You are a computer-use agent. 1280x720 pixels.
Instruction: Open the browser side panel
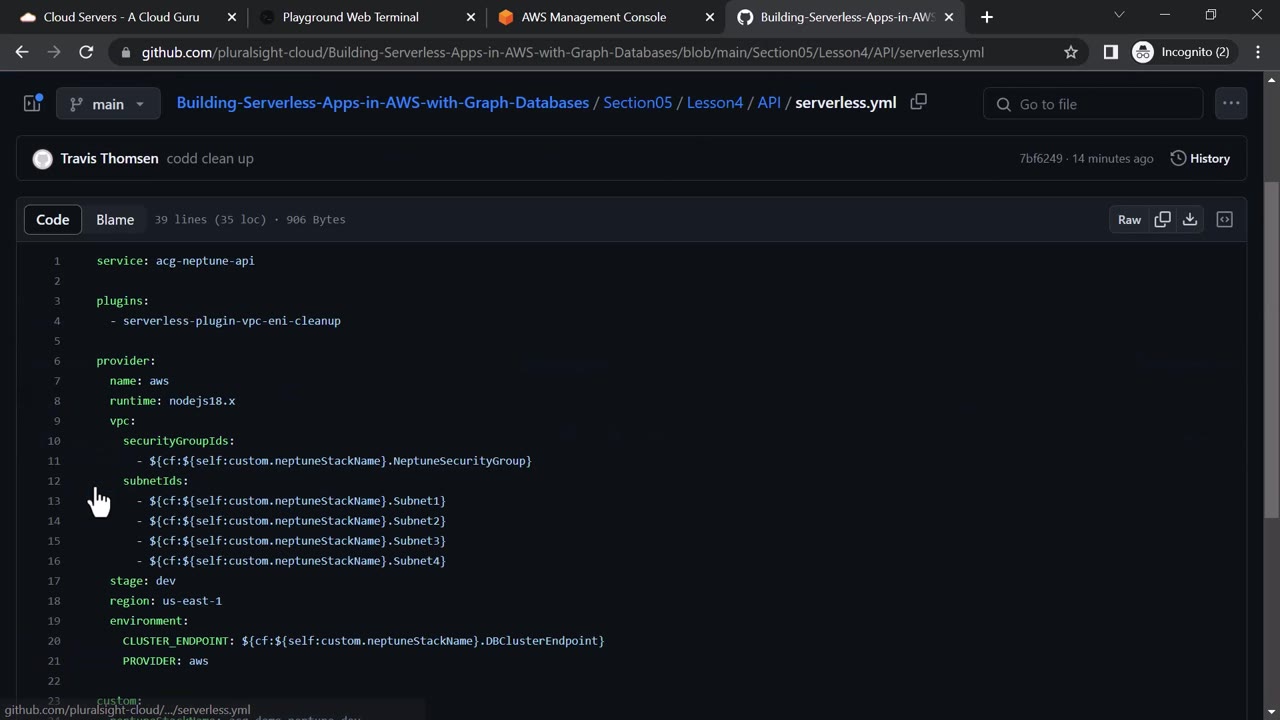(1110, 52)
